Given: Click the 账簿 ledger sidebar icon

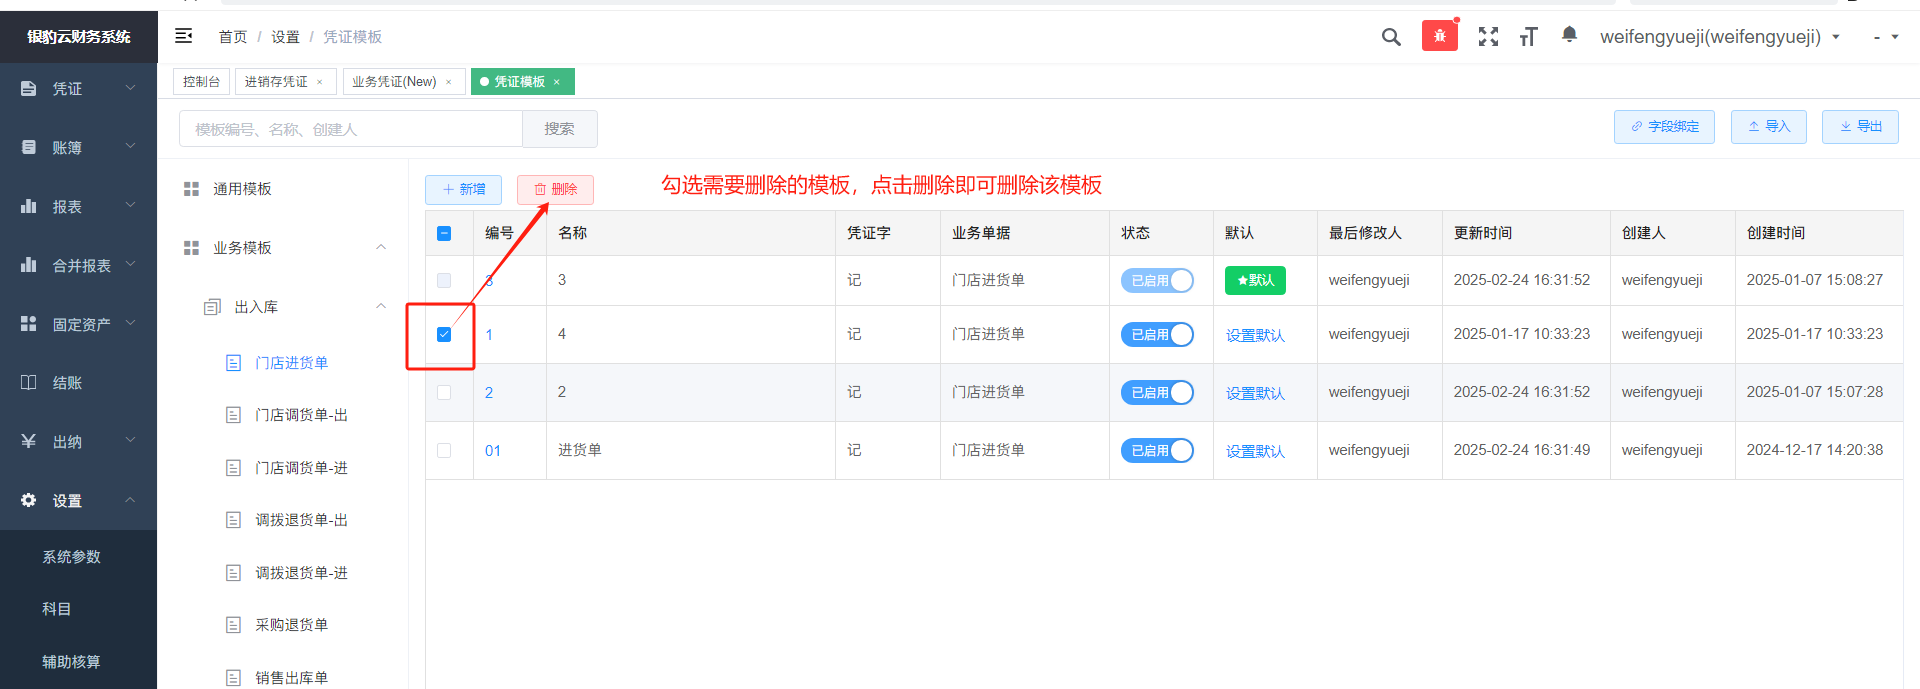Looking at the screenshot, I should pos(29,147).
